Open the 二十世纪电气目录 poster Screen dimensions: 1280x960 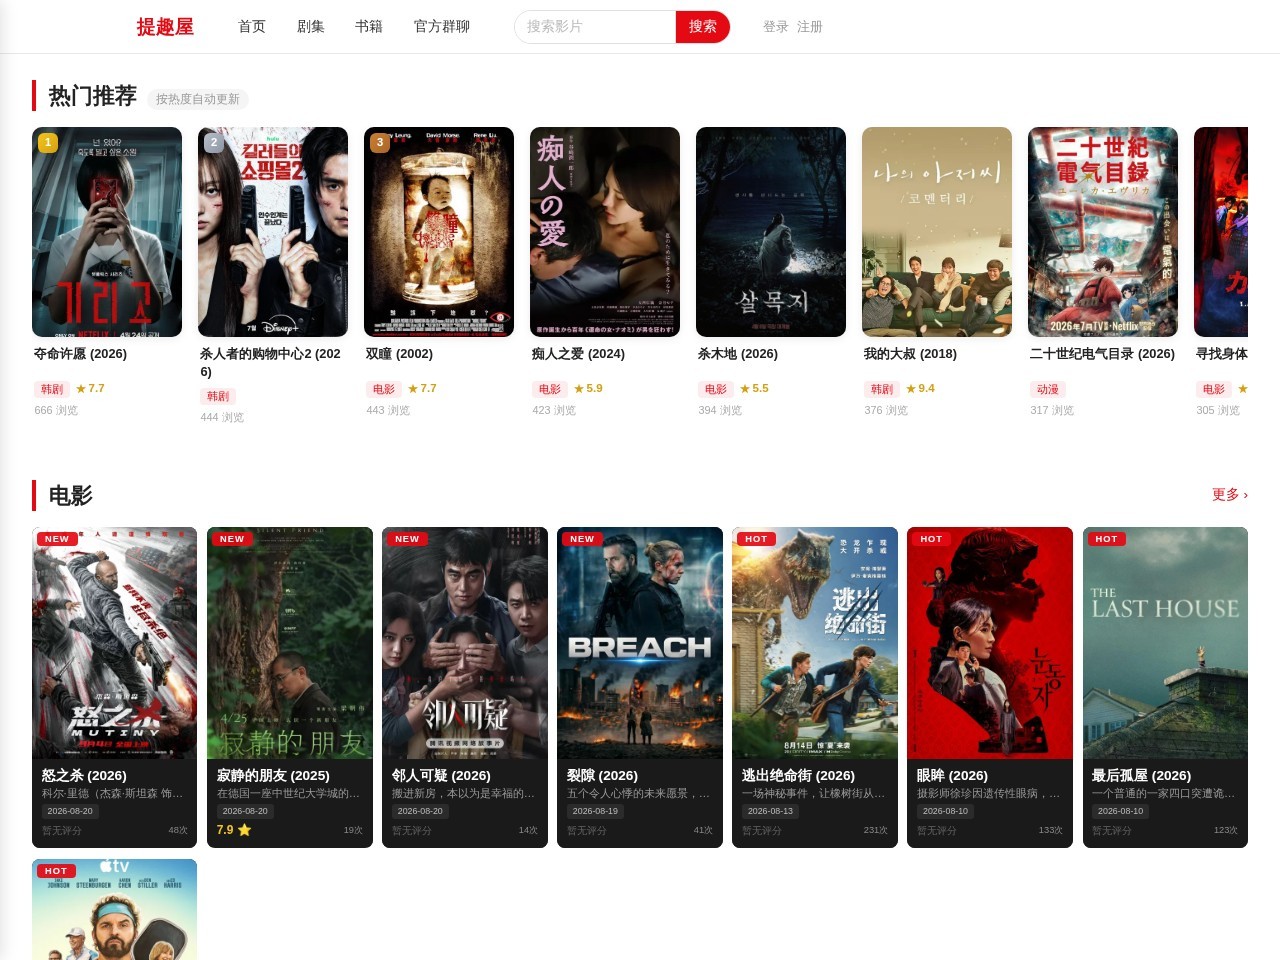1103,232
